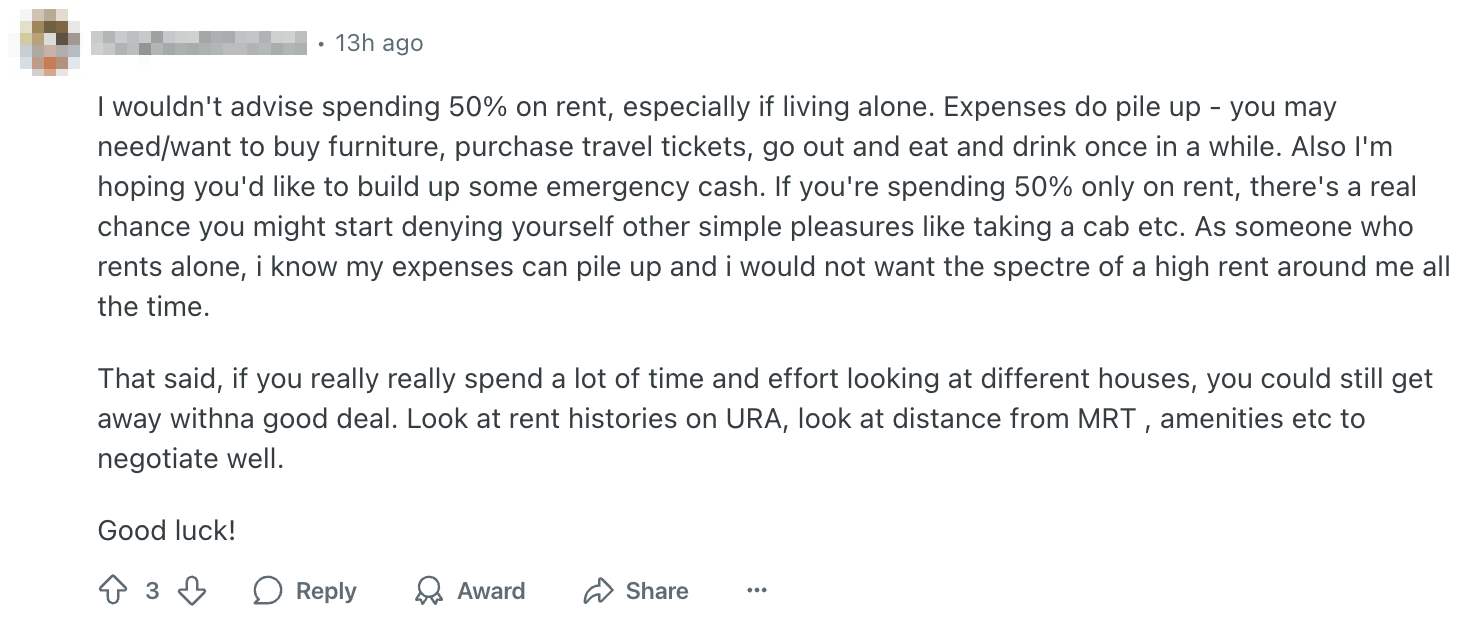This screenshot has height=628, width=1478.
Task: Click the word "MRT" in the comment
Action: [1105, 418]
